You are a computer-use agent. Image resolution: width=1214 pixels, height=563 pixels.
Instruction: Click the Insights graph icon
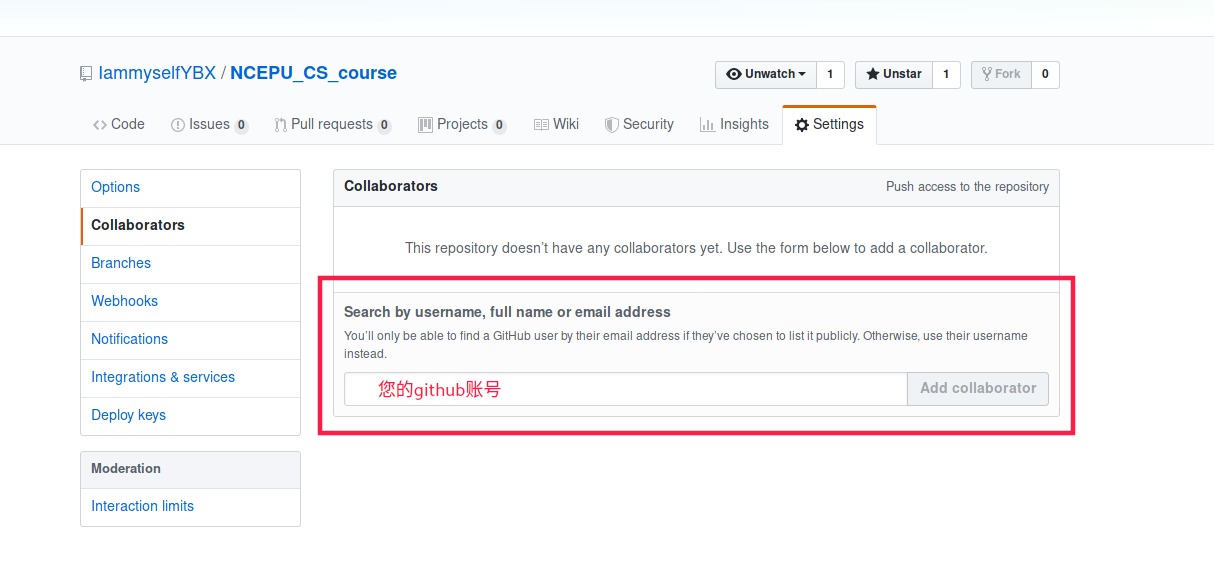click(707, 125)
